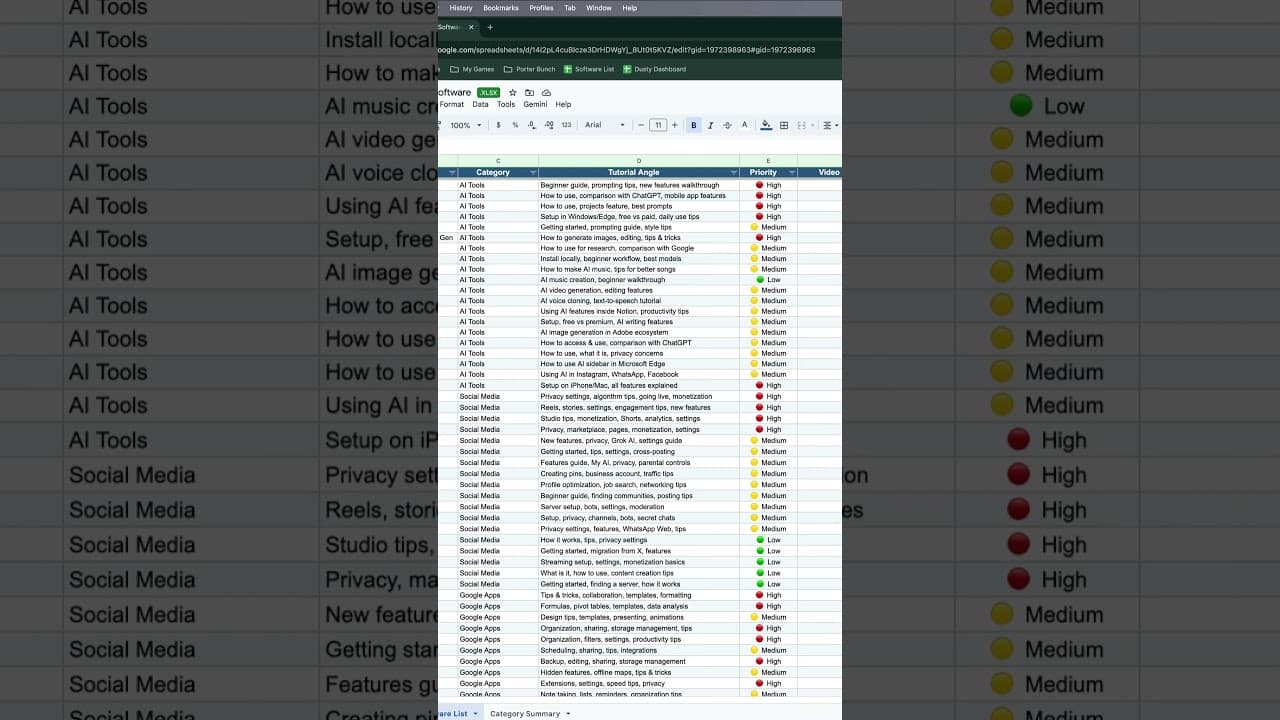The image size is (1280, 720).
Task: Click the Video header cell
Action: 820,172
